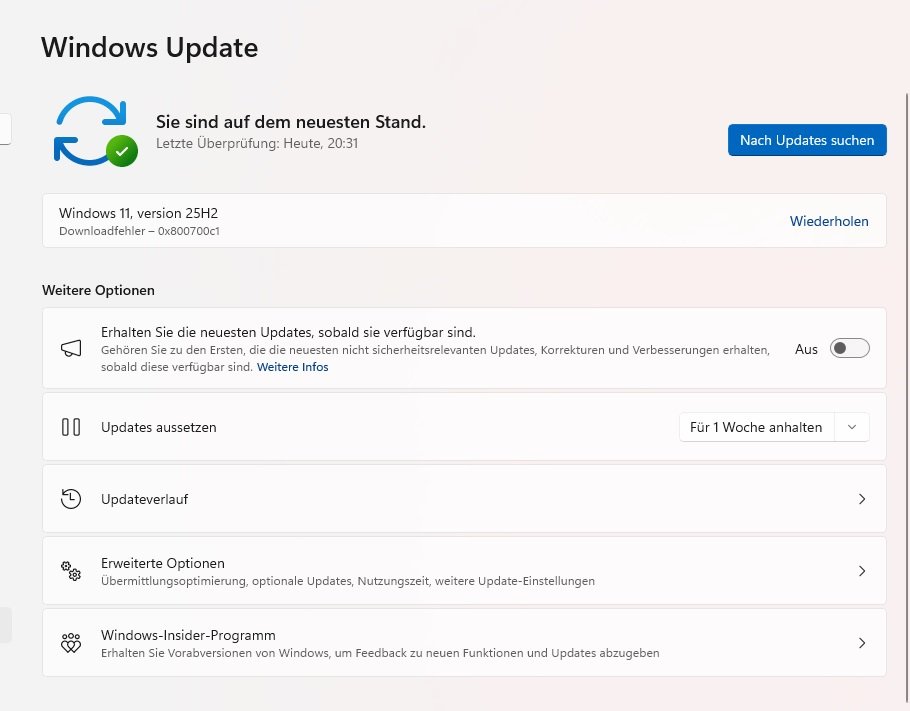Click the Sie sind auf dem neuesten Stand heading

pyautogui.click(x=291, y=122)
